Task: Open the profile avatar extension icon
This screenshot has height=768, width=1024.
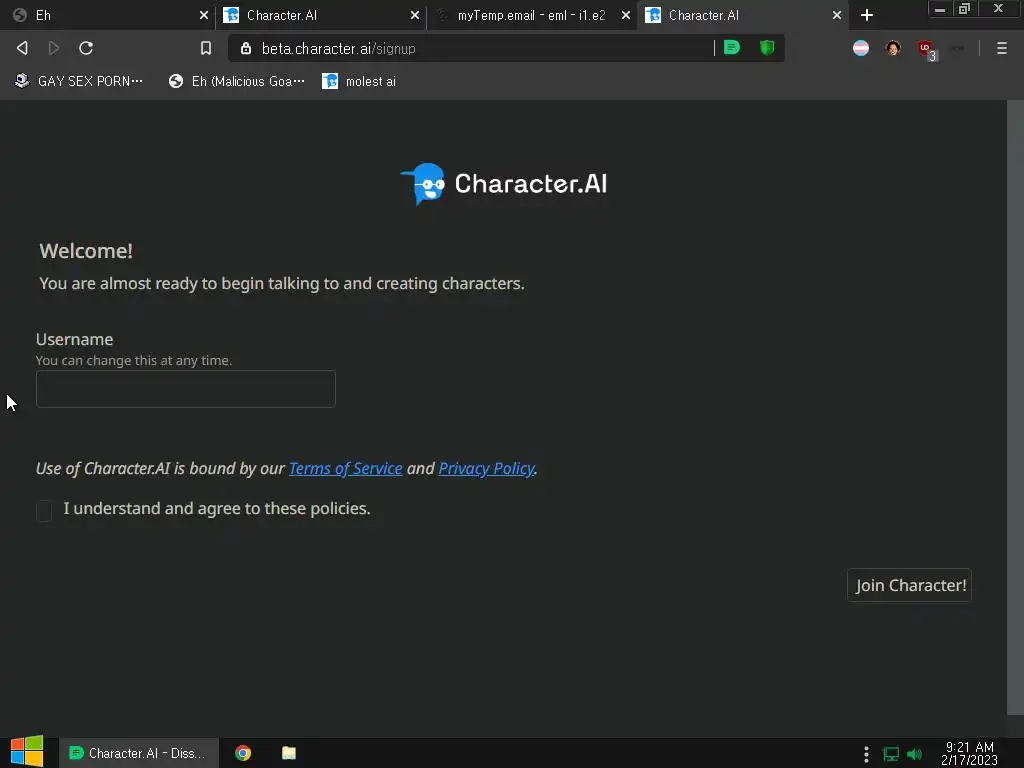Action: click(893, 48)
